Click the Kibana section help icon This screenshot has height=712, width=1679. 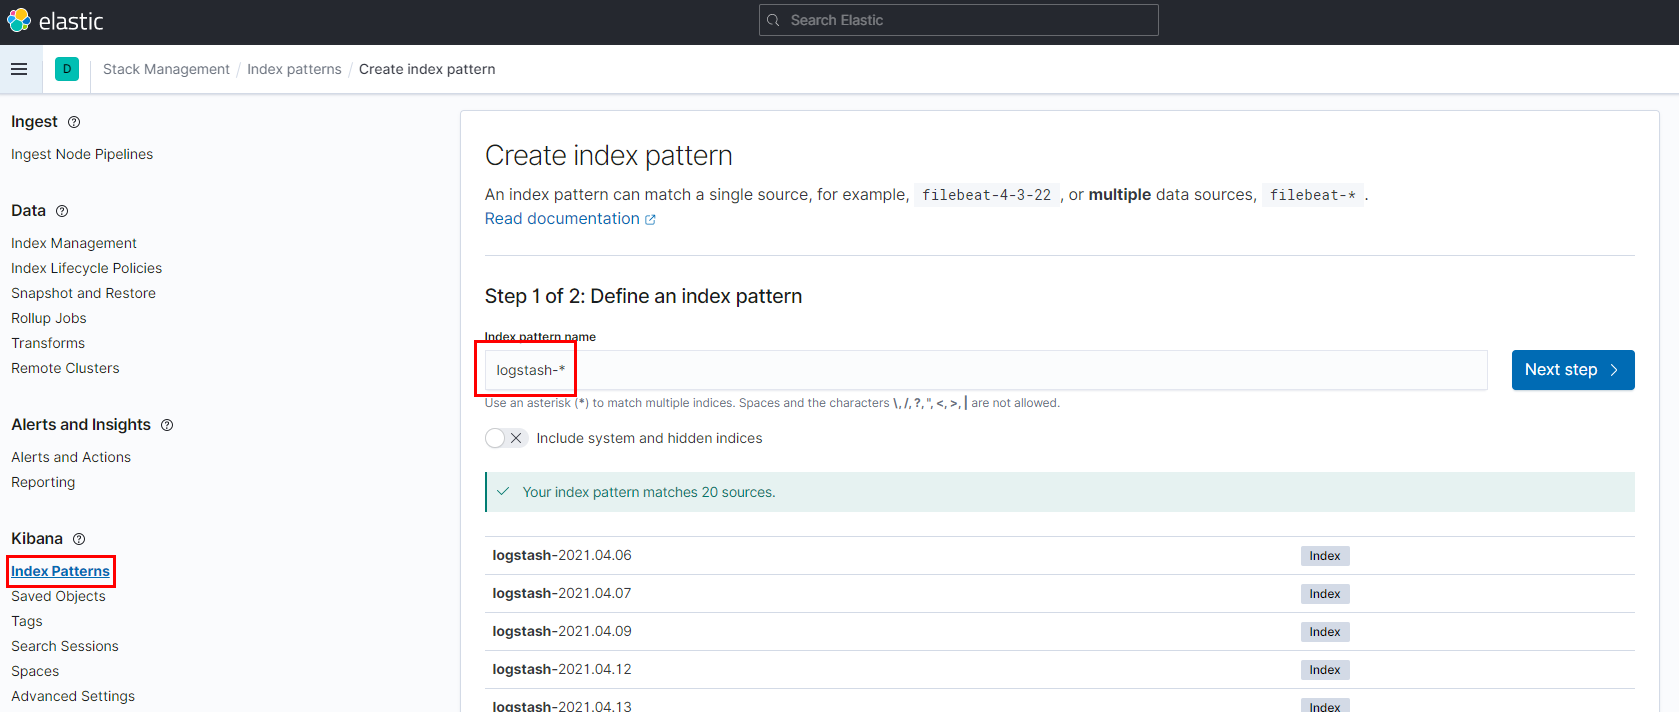point(79,539)
